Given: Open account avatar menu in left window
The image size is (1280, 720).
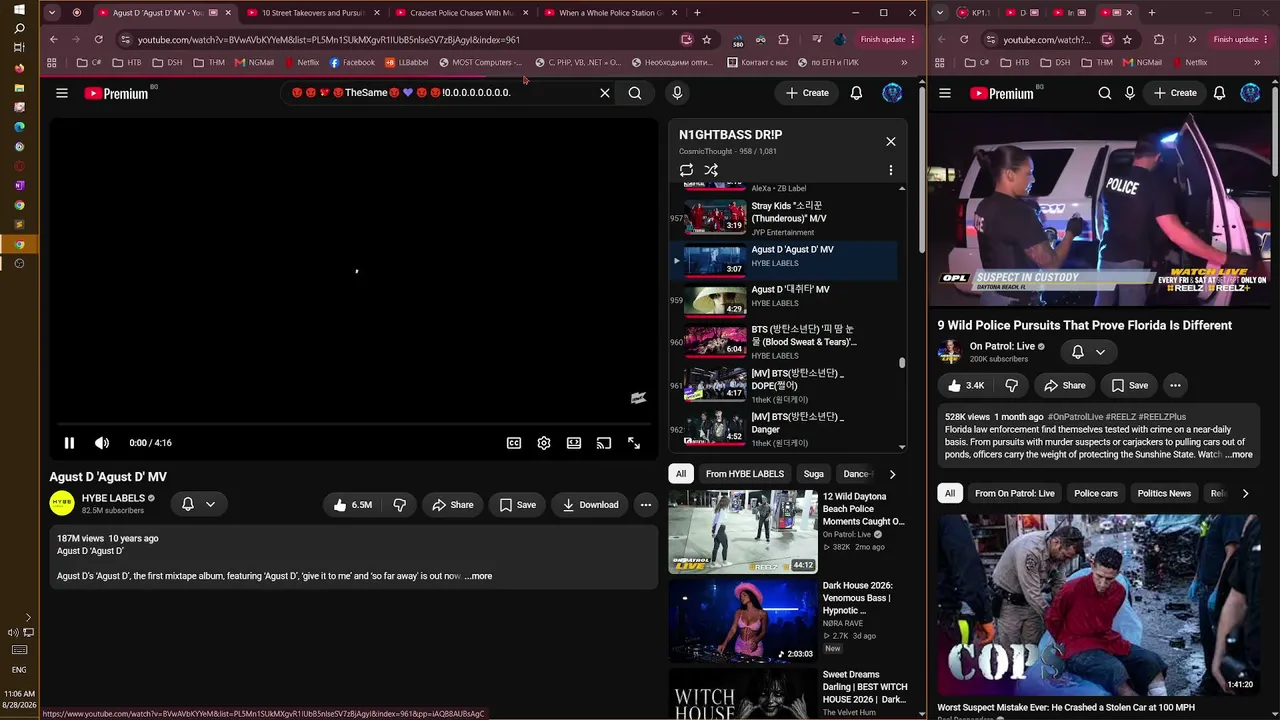Looking at the screenshot, I should pos(892,93).
